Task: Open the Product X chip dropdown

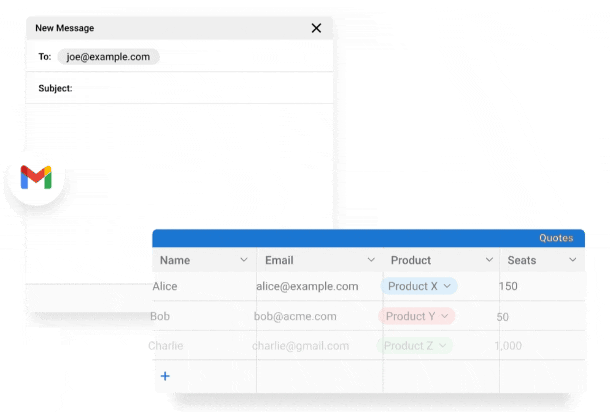Action: pyautogui.click(x=447, y=286)
